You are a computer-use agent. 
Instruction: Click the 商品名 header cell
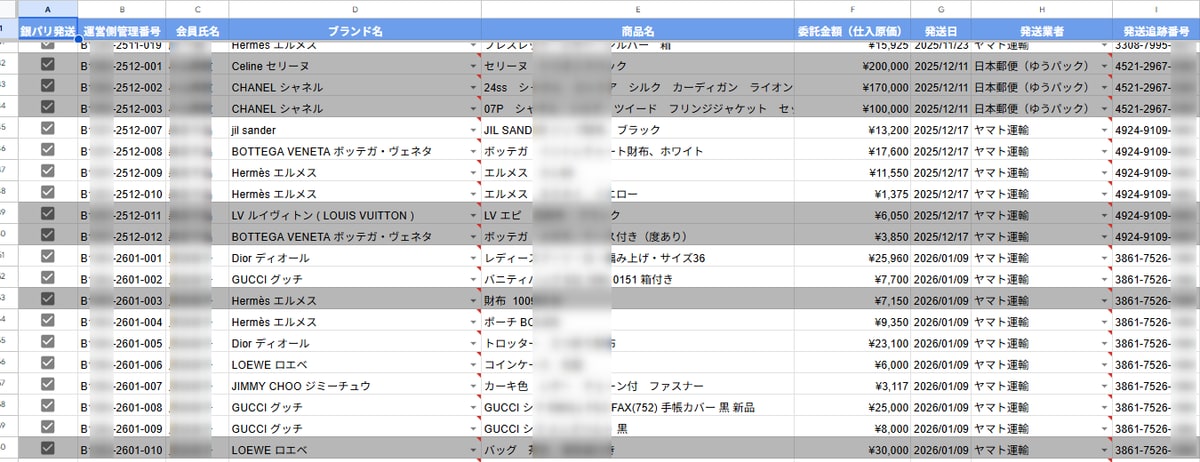pos(636,31)
